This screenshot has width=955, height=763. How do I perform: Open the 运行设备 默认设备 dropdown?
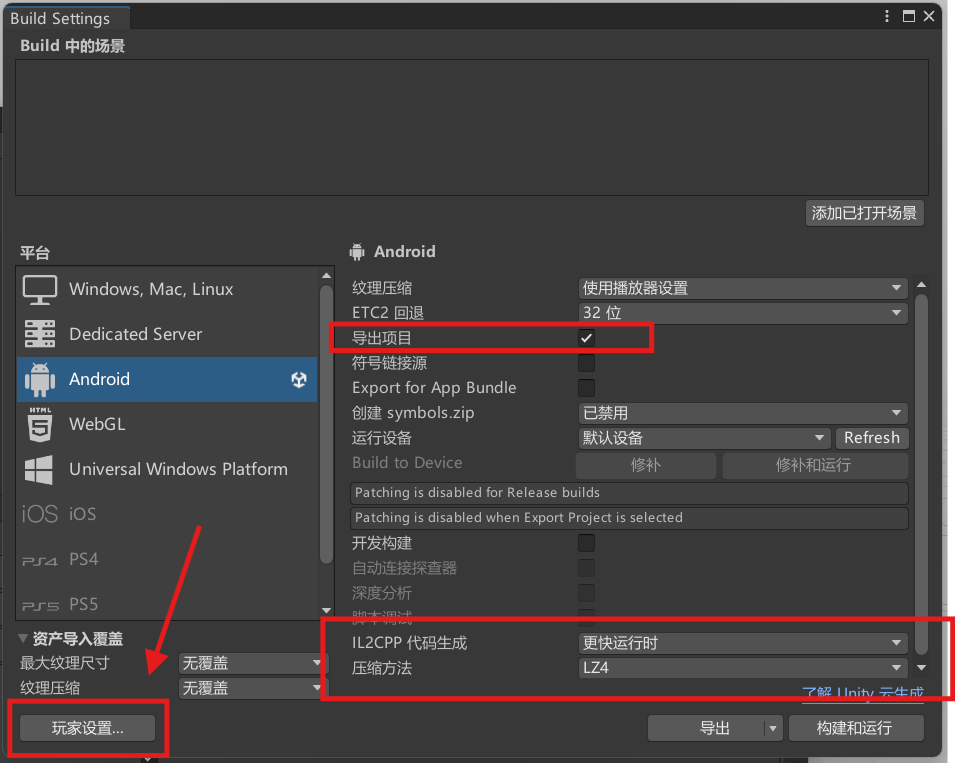(703, 438)
